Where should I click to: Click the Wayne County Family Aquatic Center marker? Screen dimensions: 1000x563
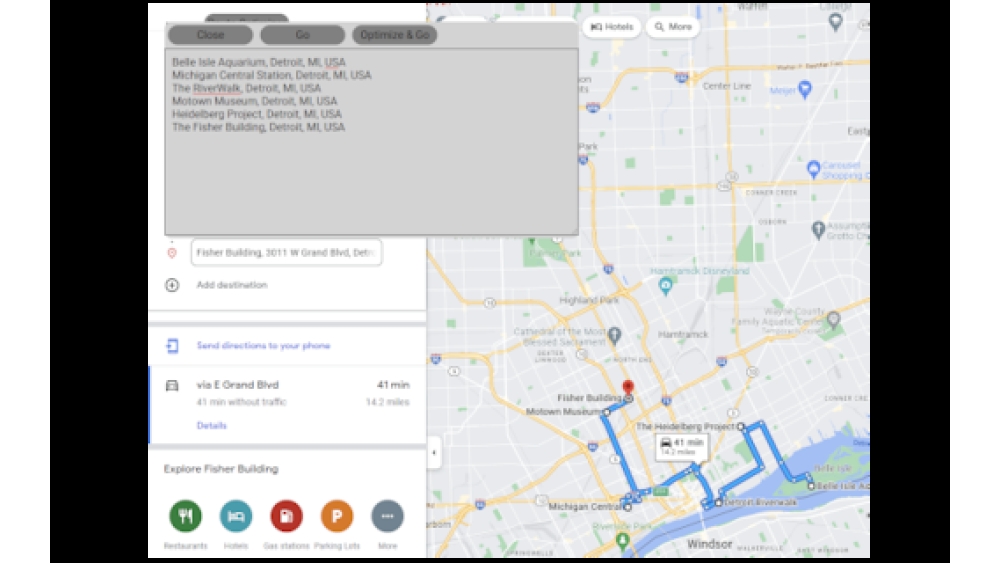pos(834,319)
